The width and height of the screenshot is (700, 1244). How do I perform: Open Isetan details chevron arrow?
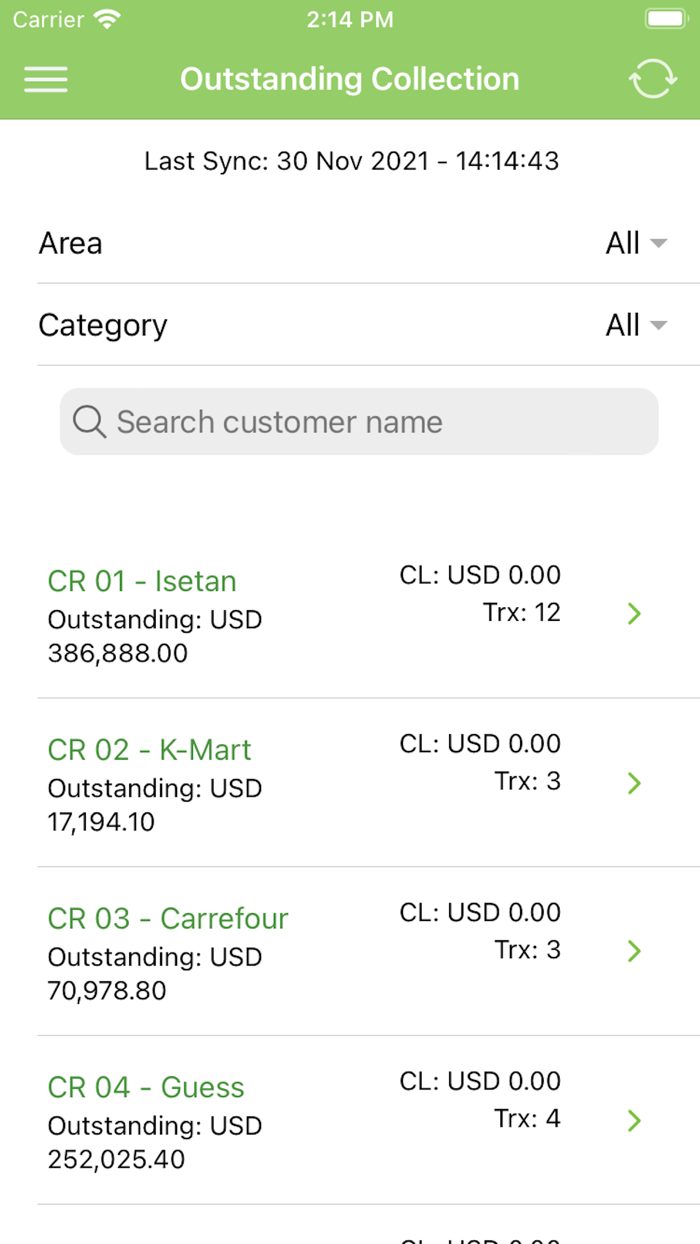tap(633, 614)
